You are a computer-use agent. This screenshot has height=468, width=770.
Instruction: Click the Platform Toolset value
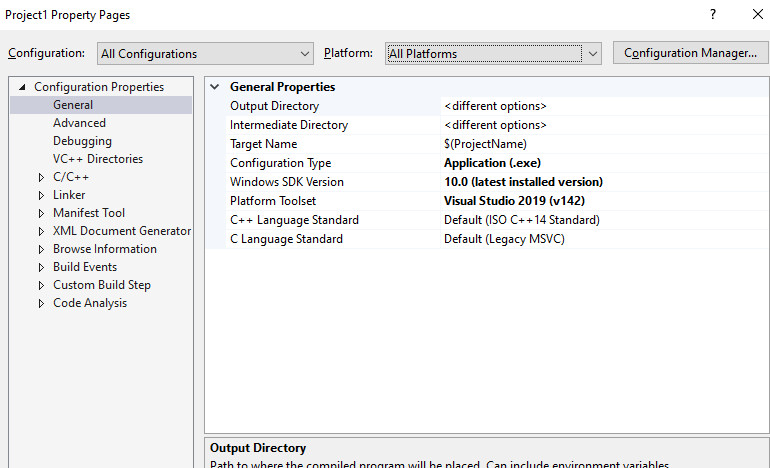pos(600,201)
